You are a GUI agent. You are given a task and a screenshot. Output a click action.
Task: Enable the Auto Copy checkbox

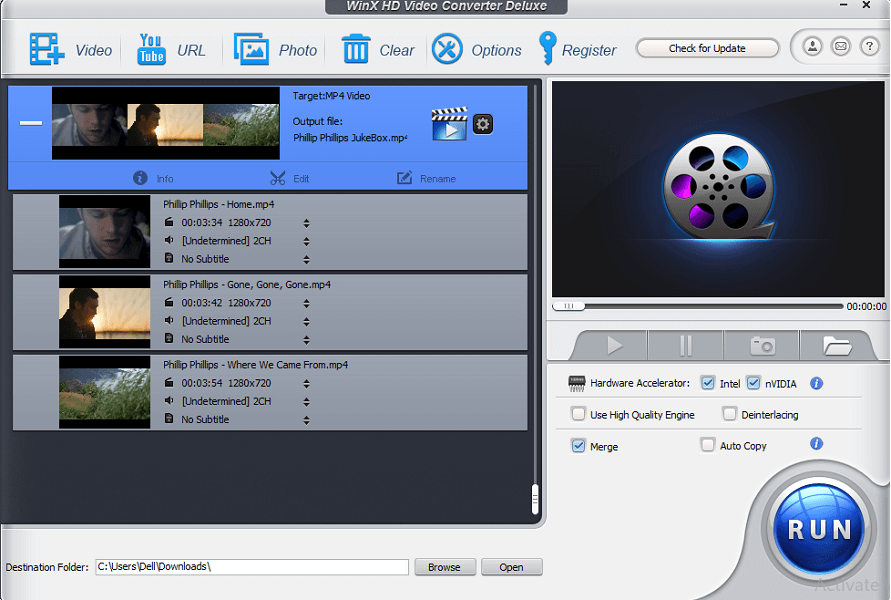pyautogui.click(x=707, y=444)
